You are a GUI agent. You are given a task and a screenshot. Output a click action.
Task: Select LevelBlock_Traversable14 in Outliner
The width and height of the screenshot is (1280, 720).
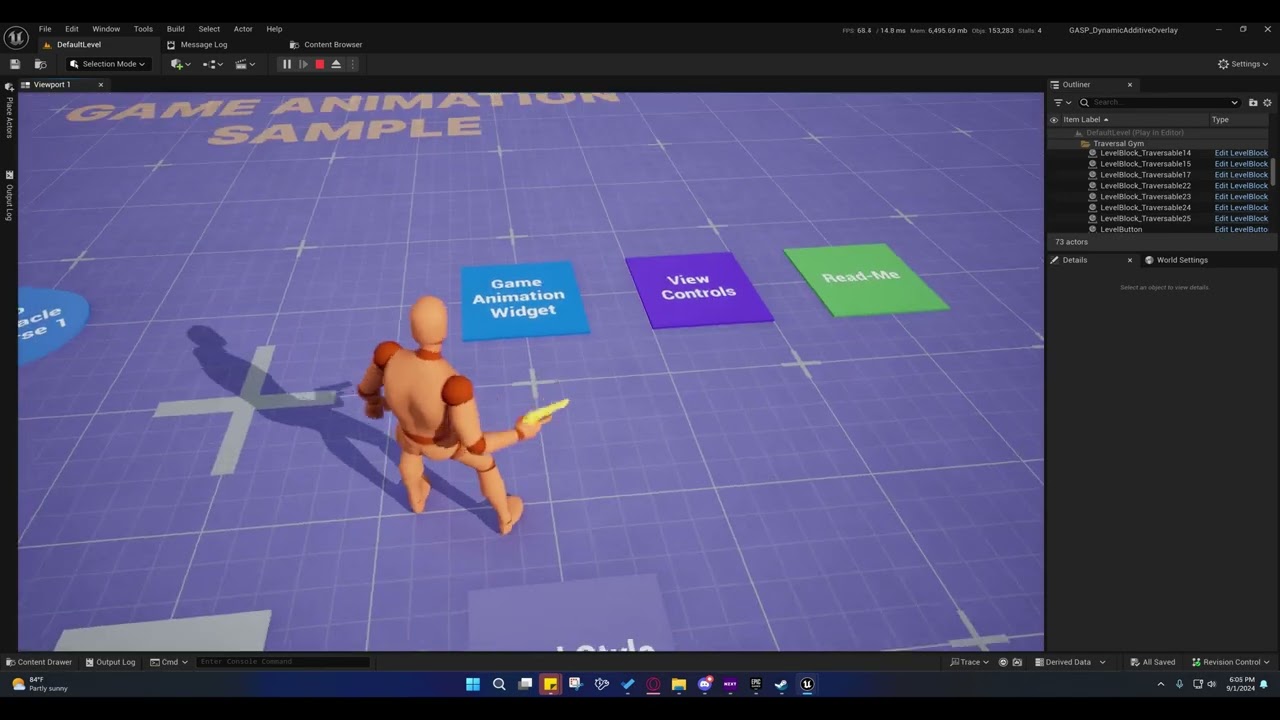coord(1145,153)
